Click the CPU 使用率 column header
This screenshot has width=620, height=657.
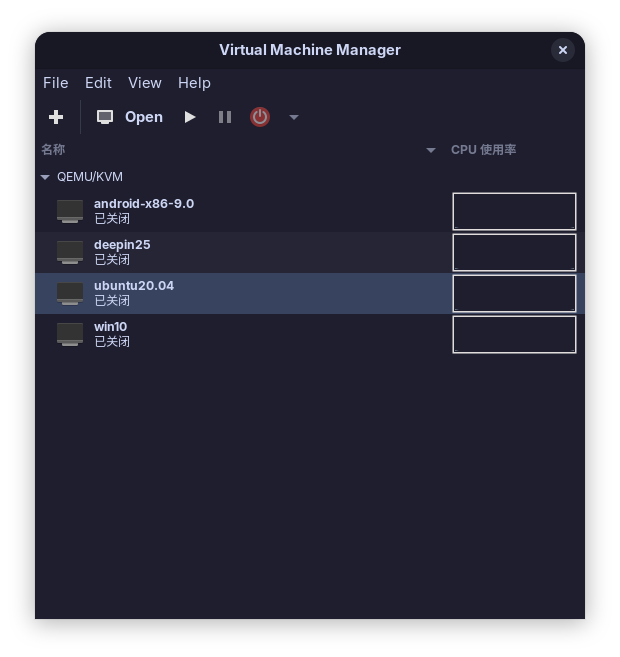pos(483,150)
